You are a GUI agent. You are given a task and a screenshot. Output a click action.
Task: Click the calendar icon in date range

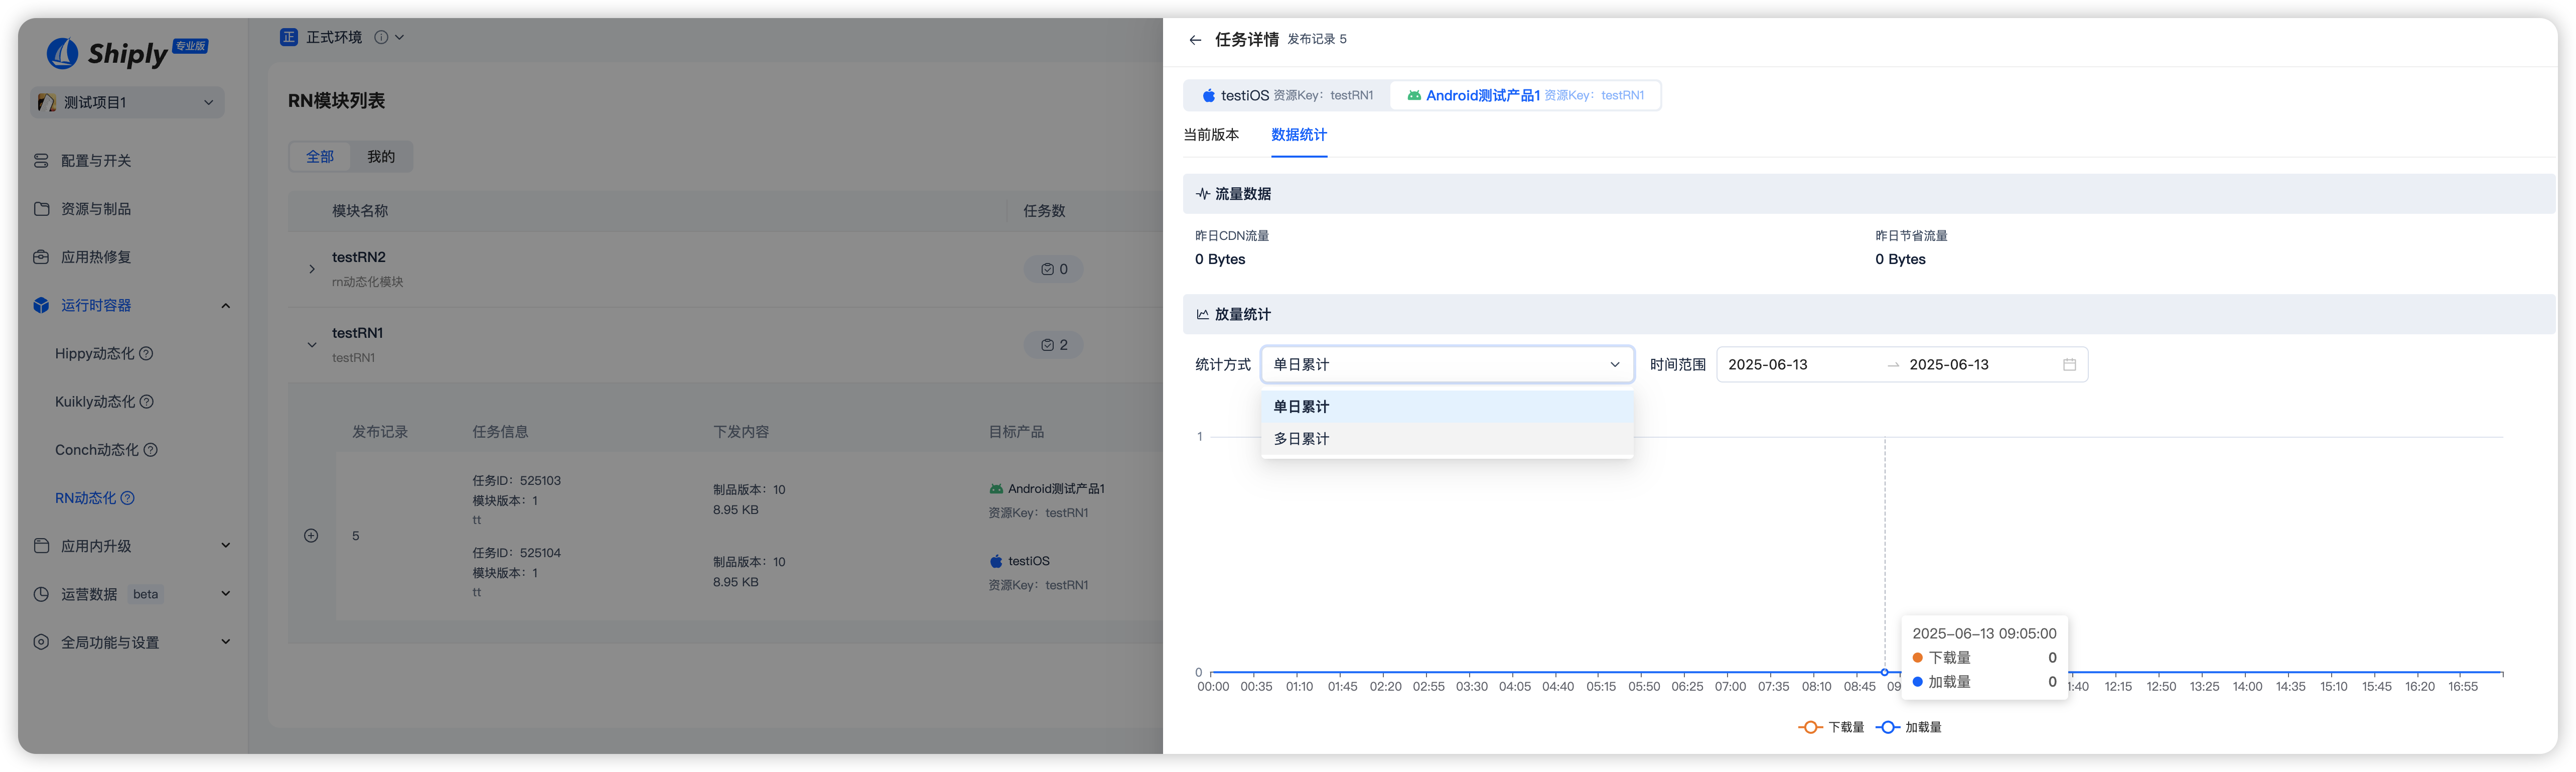coord(2069,365)
